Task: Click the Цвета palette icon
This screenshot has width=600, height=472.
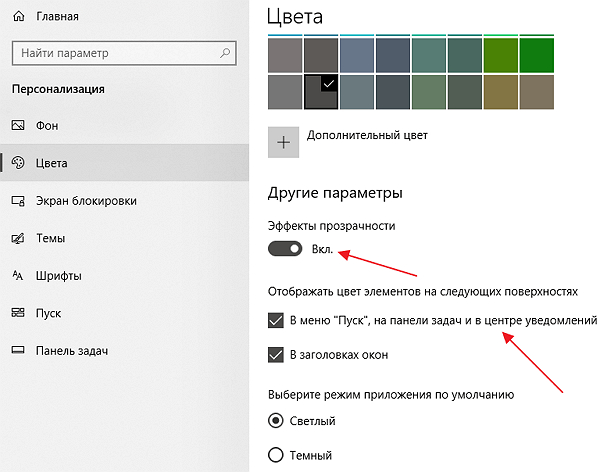Action: 17,163
